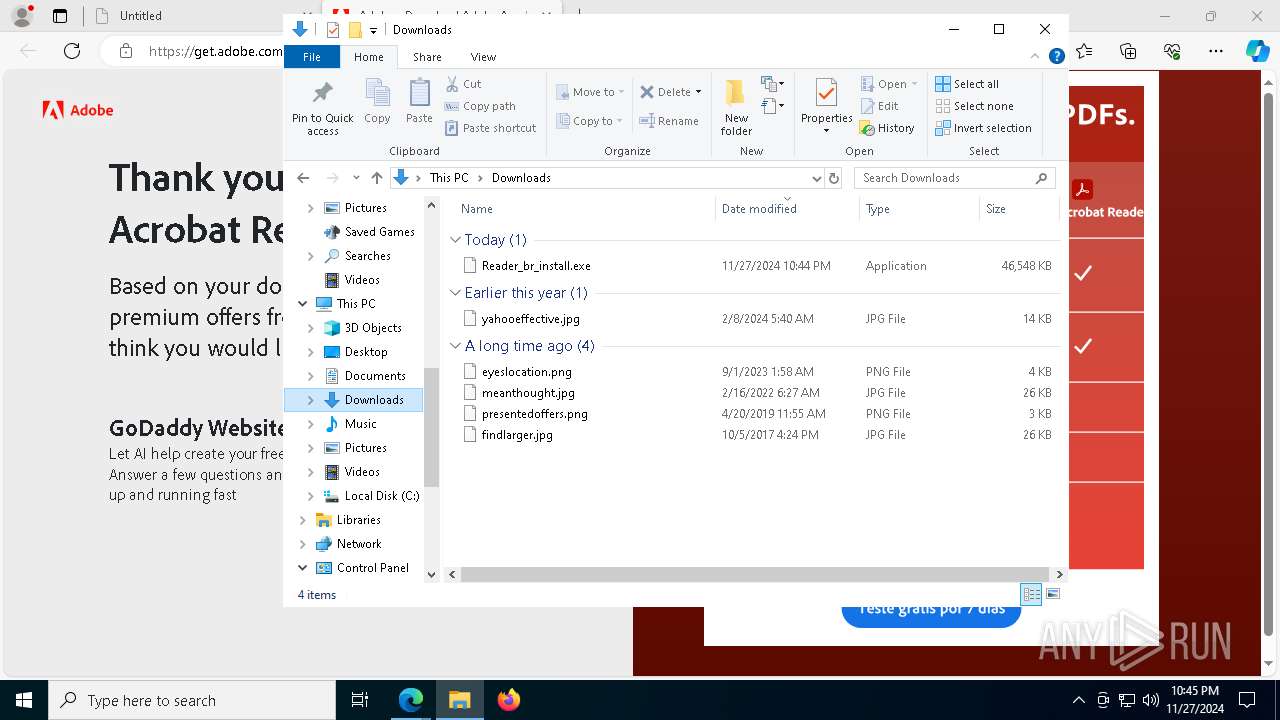Select the Home ribbon tab
1280x720 pixels.
[x=368, y=57]
